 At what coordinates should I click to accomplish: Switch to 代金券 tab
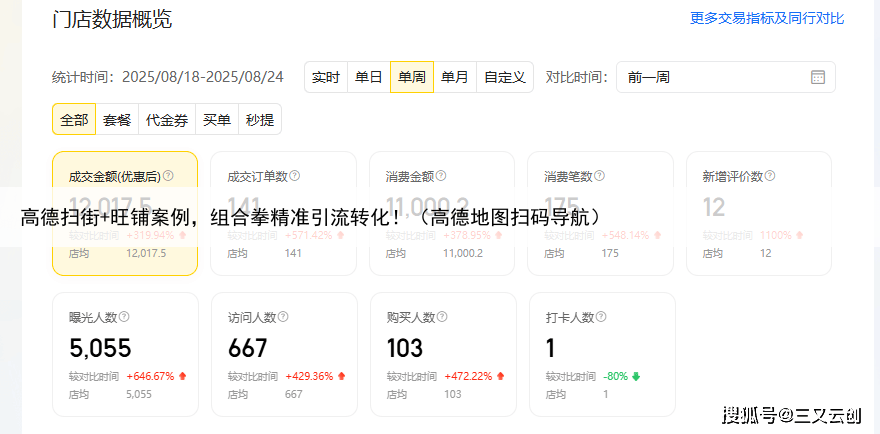pyautogui.click(x=167, y=120)
